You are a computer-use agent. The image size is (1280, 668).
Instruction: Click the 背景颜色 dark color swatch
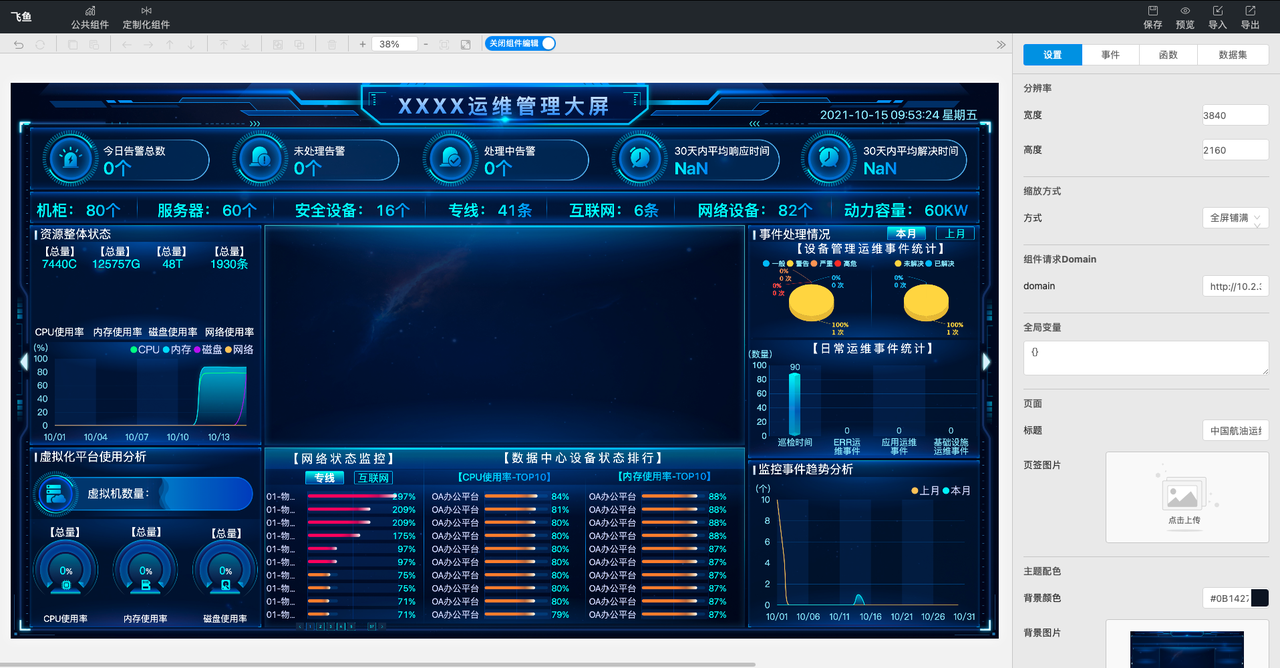point(1259,598)
